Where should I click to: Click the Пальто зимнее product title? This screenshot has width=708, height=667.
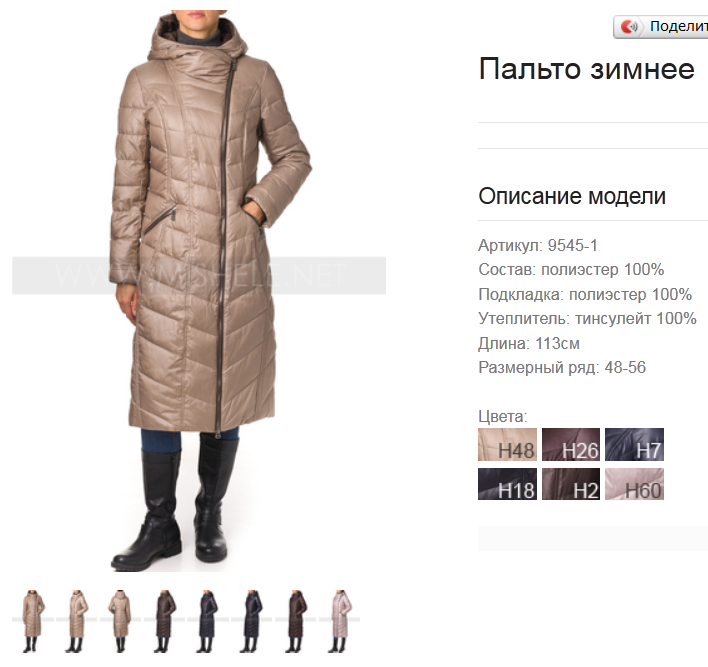(x=586, y=69)
